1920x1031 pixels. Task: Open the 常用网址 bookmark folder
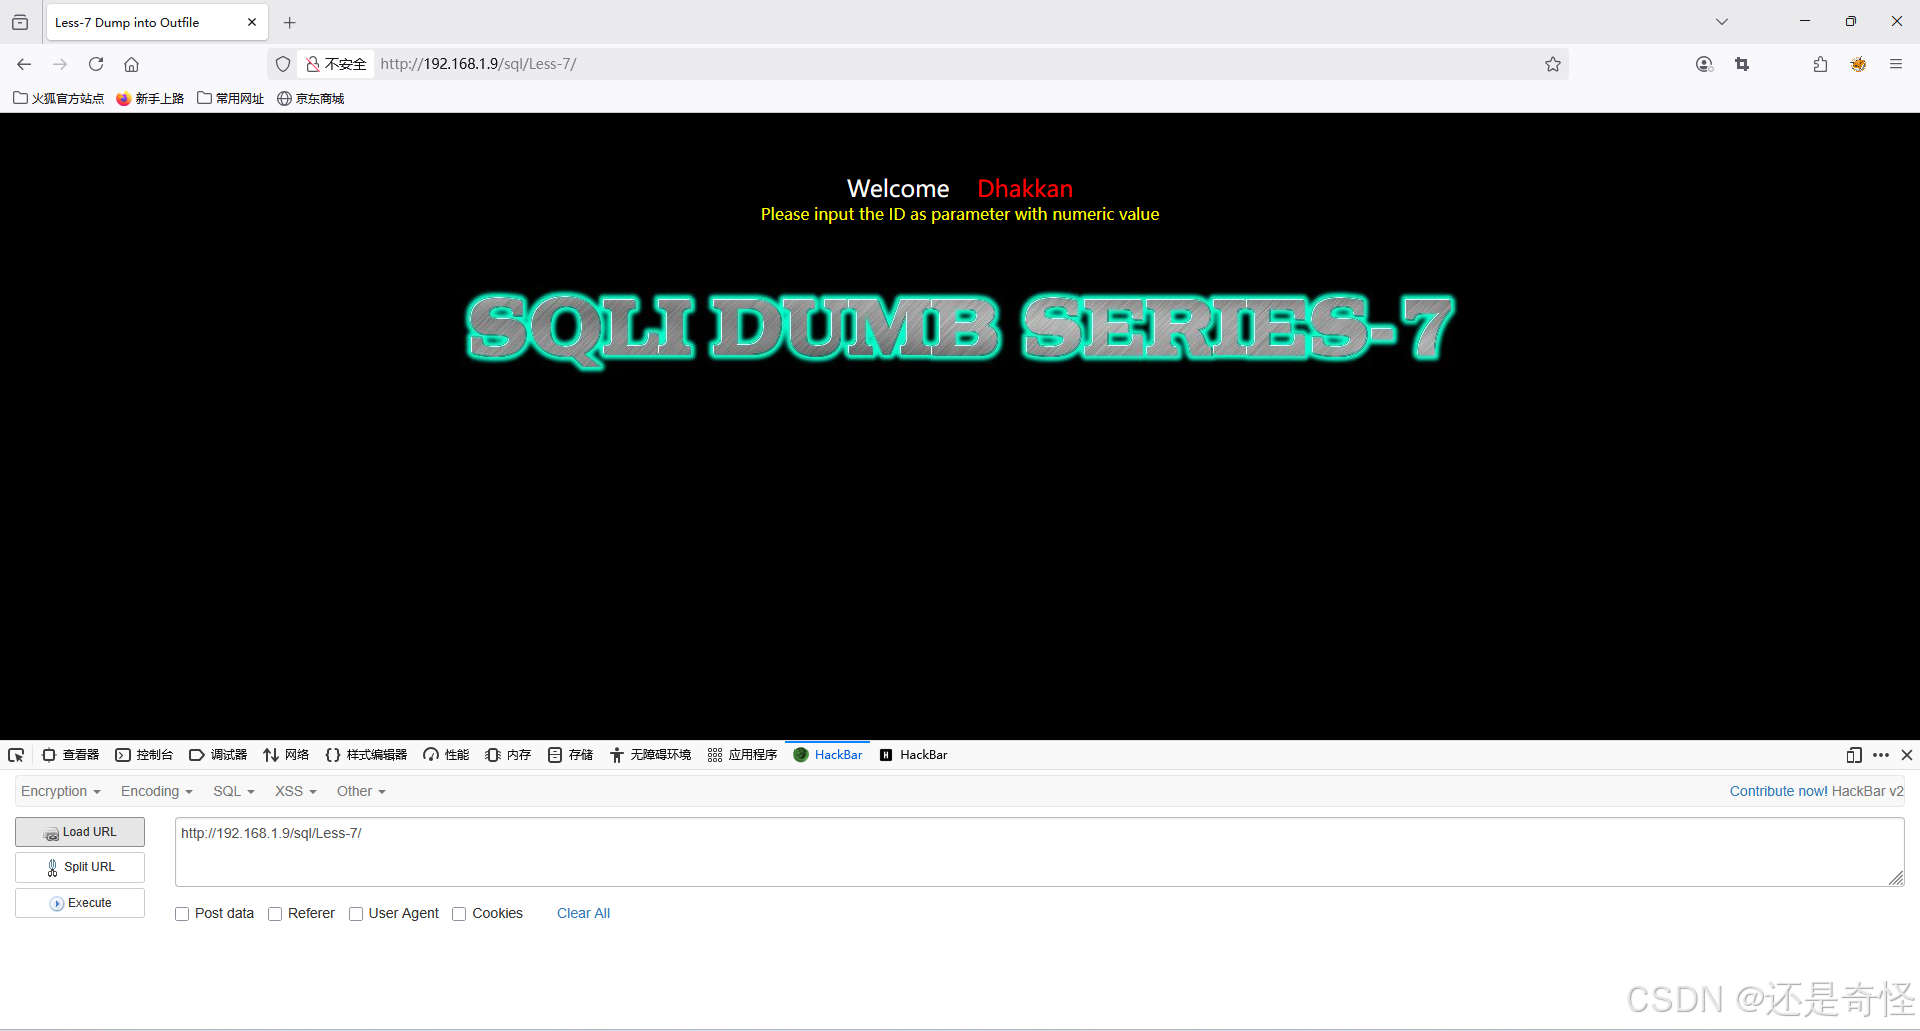click(231, 98)
